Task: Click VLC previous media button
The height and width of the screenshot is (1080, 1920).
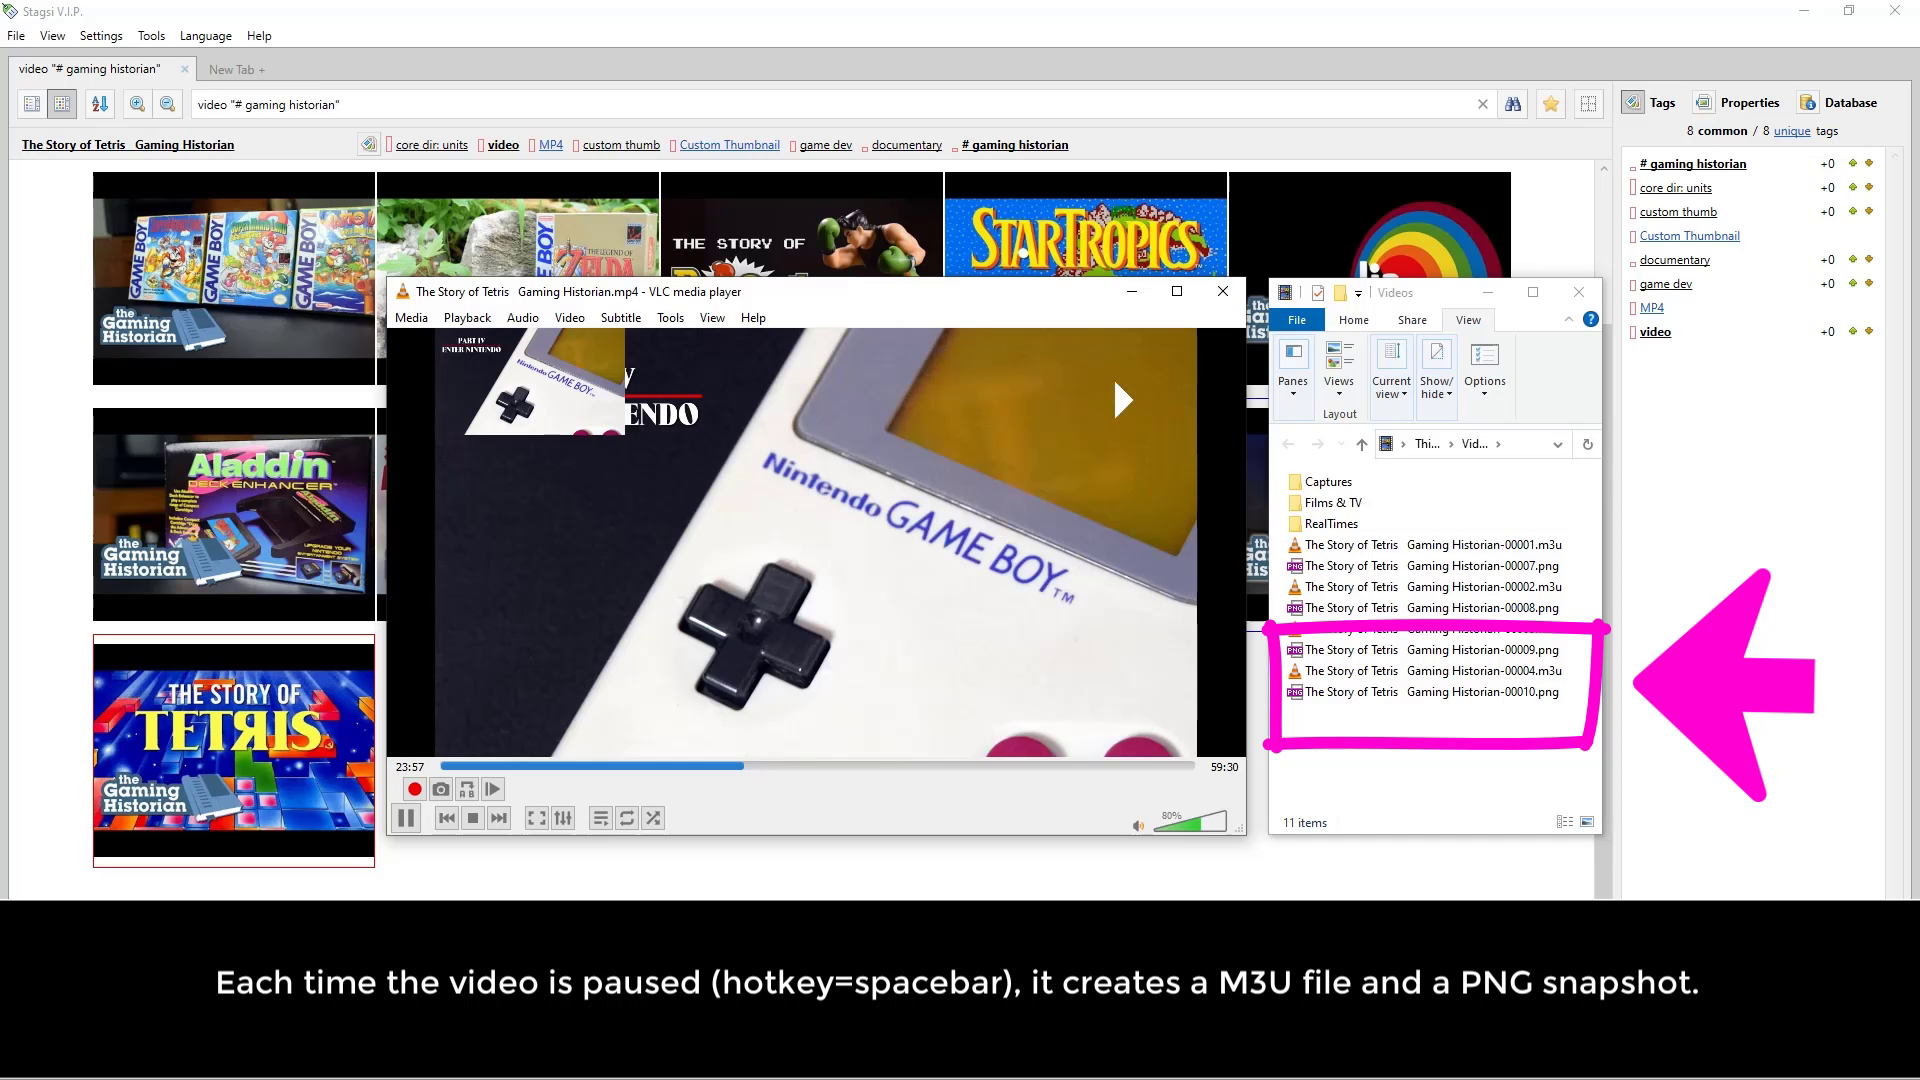Action: (446, 818)
